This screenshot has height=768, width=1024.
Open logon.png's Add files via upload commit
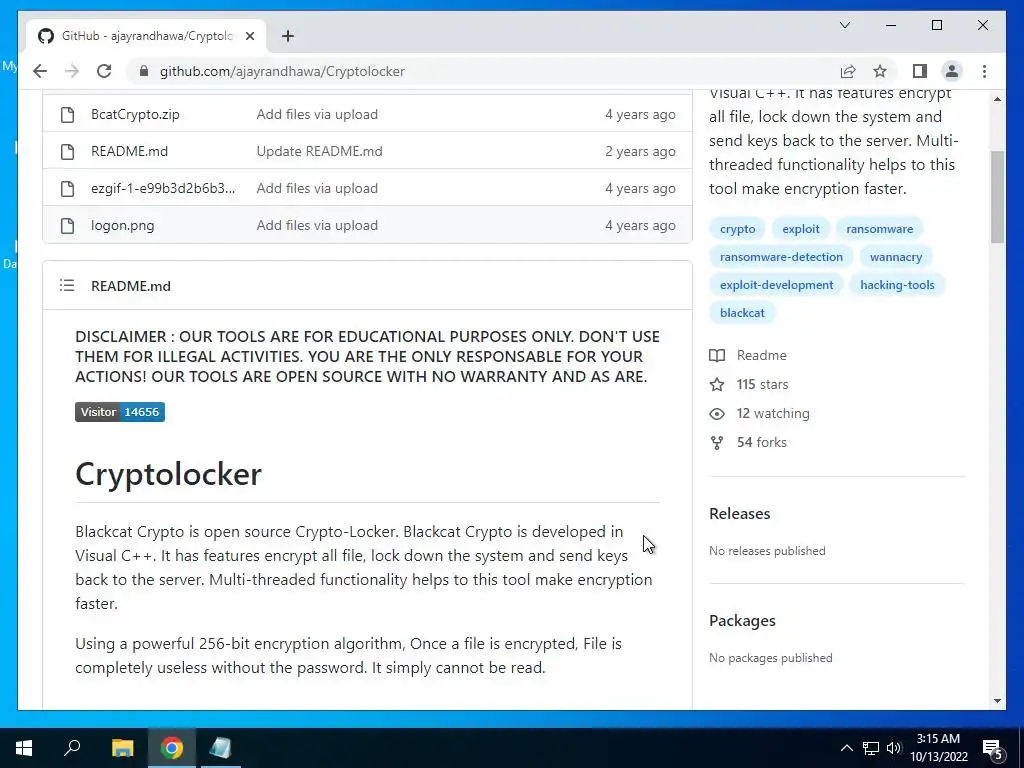[x=317, y=225]
